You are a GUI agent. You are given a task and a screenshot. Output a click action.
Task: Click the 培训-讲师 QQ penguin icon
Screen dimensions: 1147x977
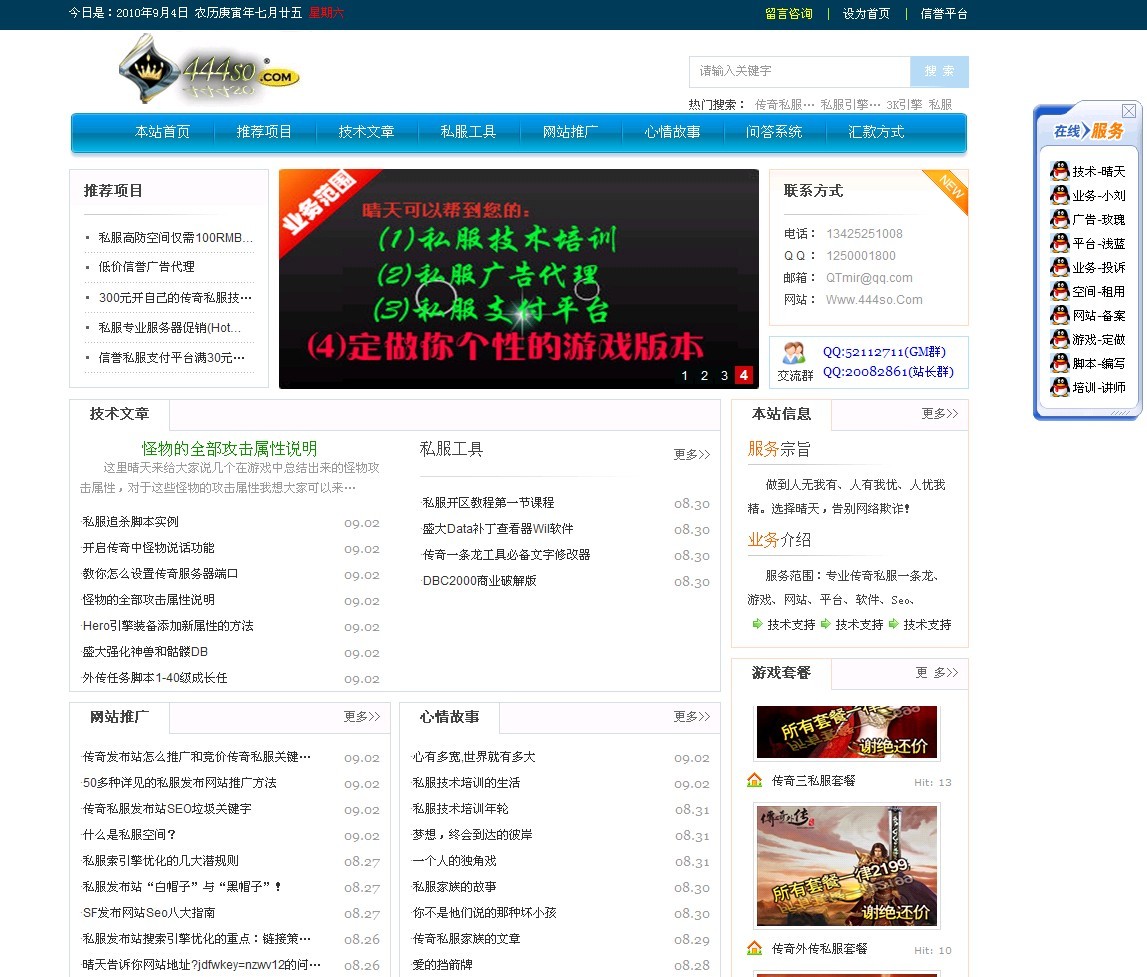pos(1059,387)
